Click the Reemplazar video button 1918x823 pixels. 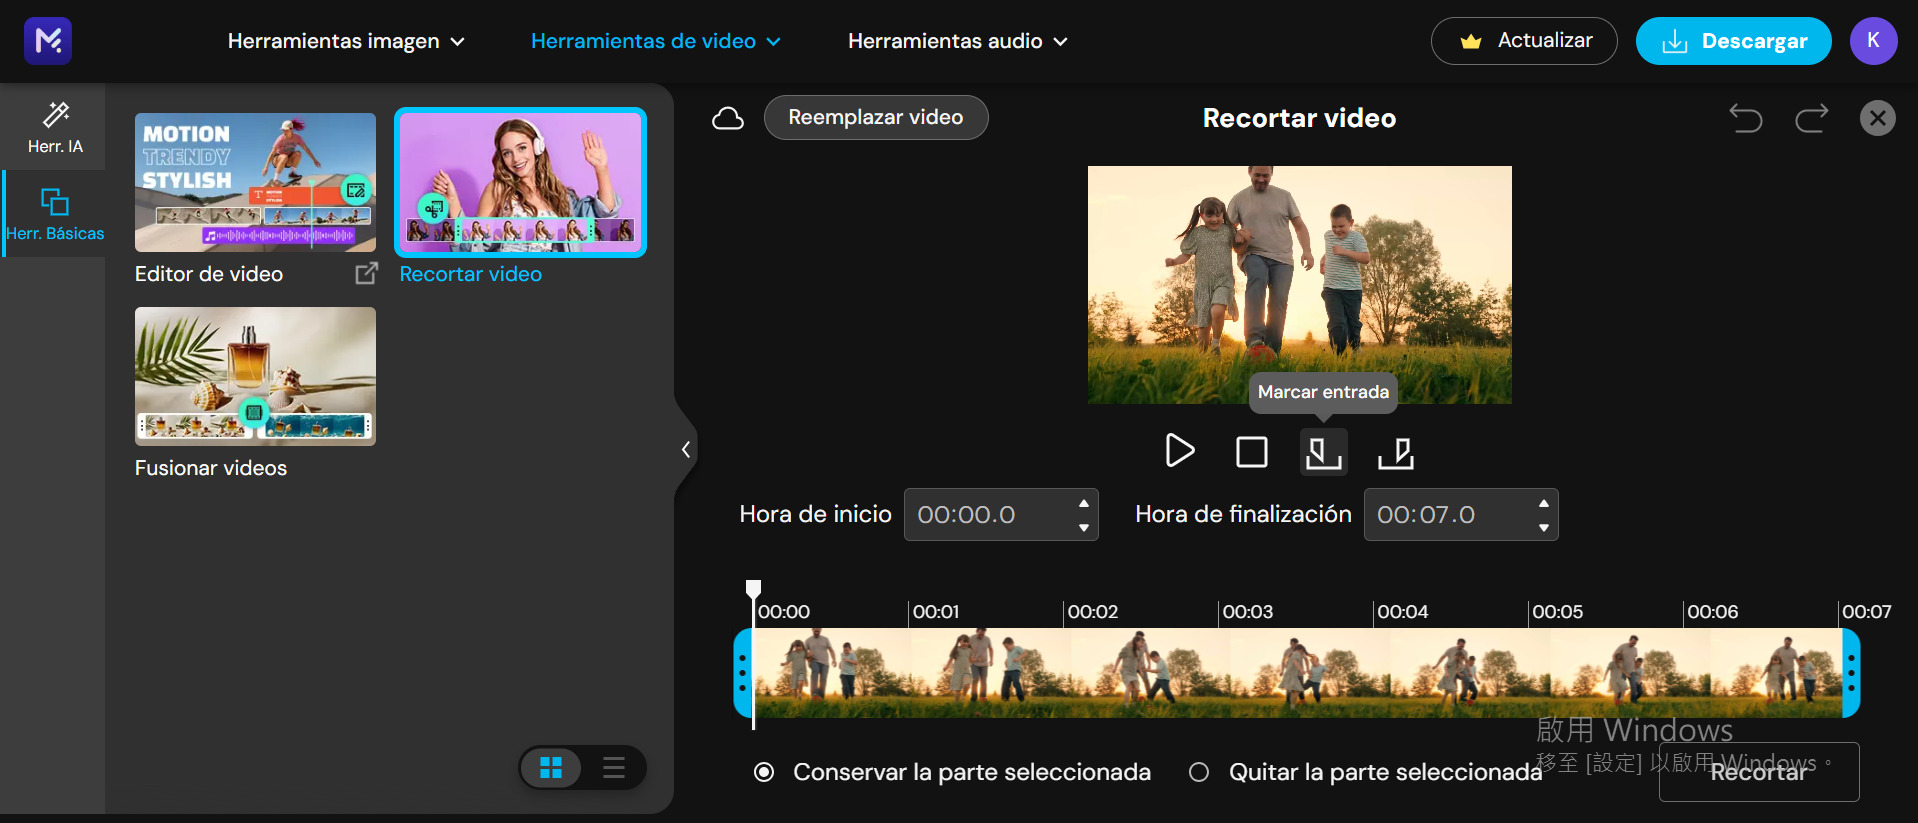[x=875, y=117]
